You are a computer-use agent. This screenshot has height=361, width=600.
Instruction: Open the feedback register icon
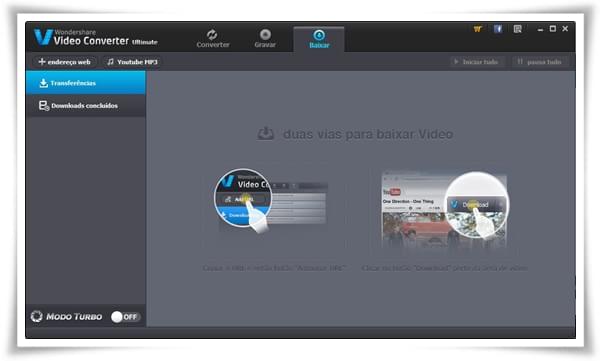[517, 29]
